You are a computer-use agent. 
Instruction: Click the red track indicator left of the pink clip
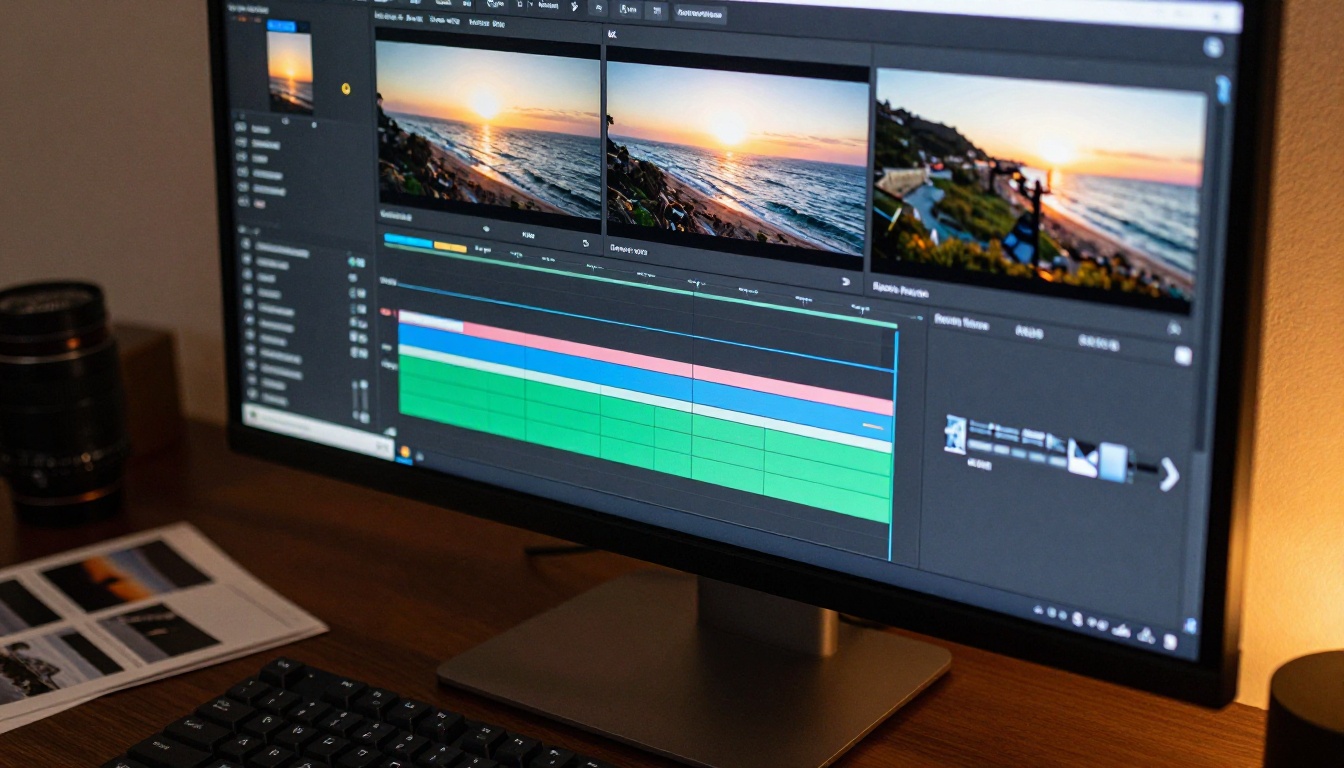[x=386, y=313]
